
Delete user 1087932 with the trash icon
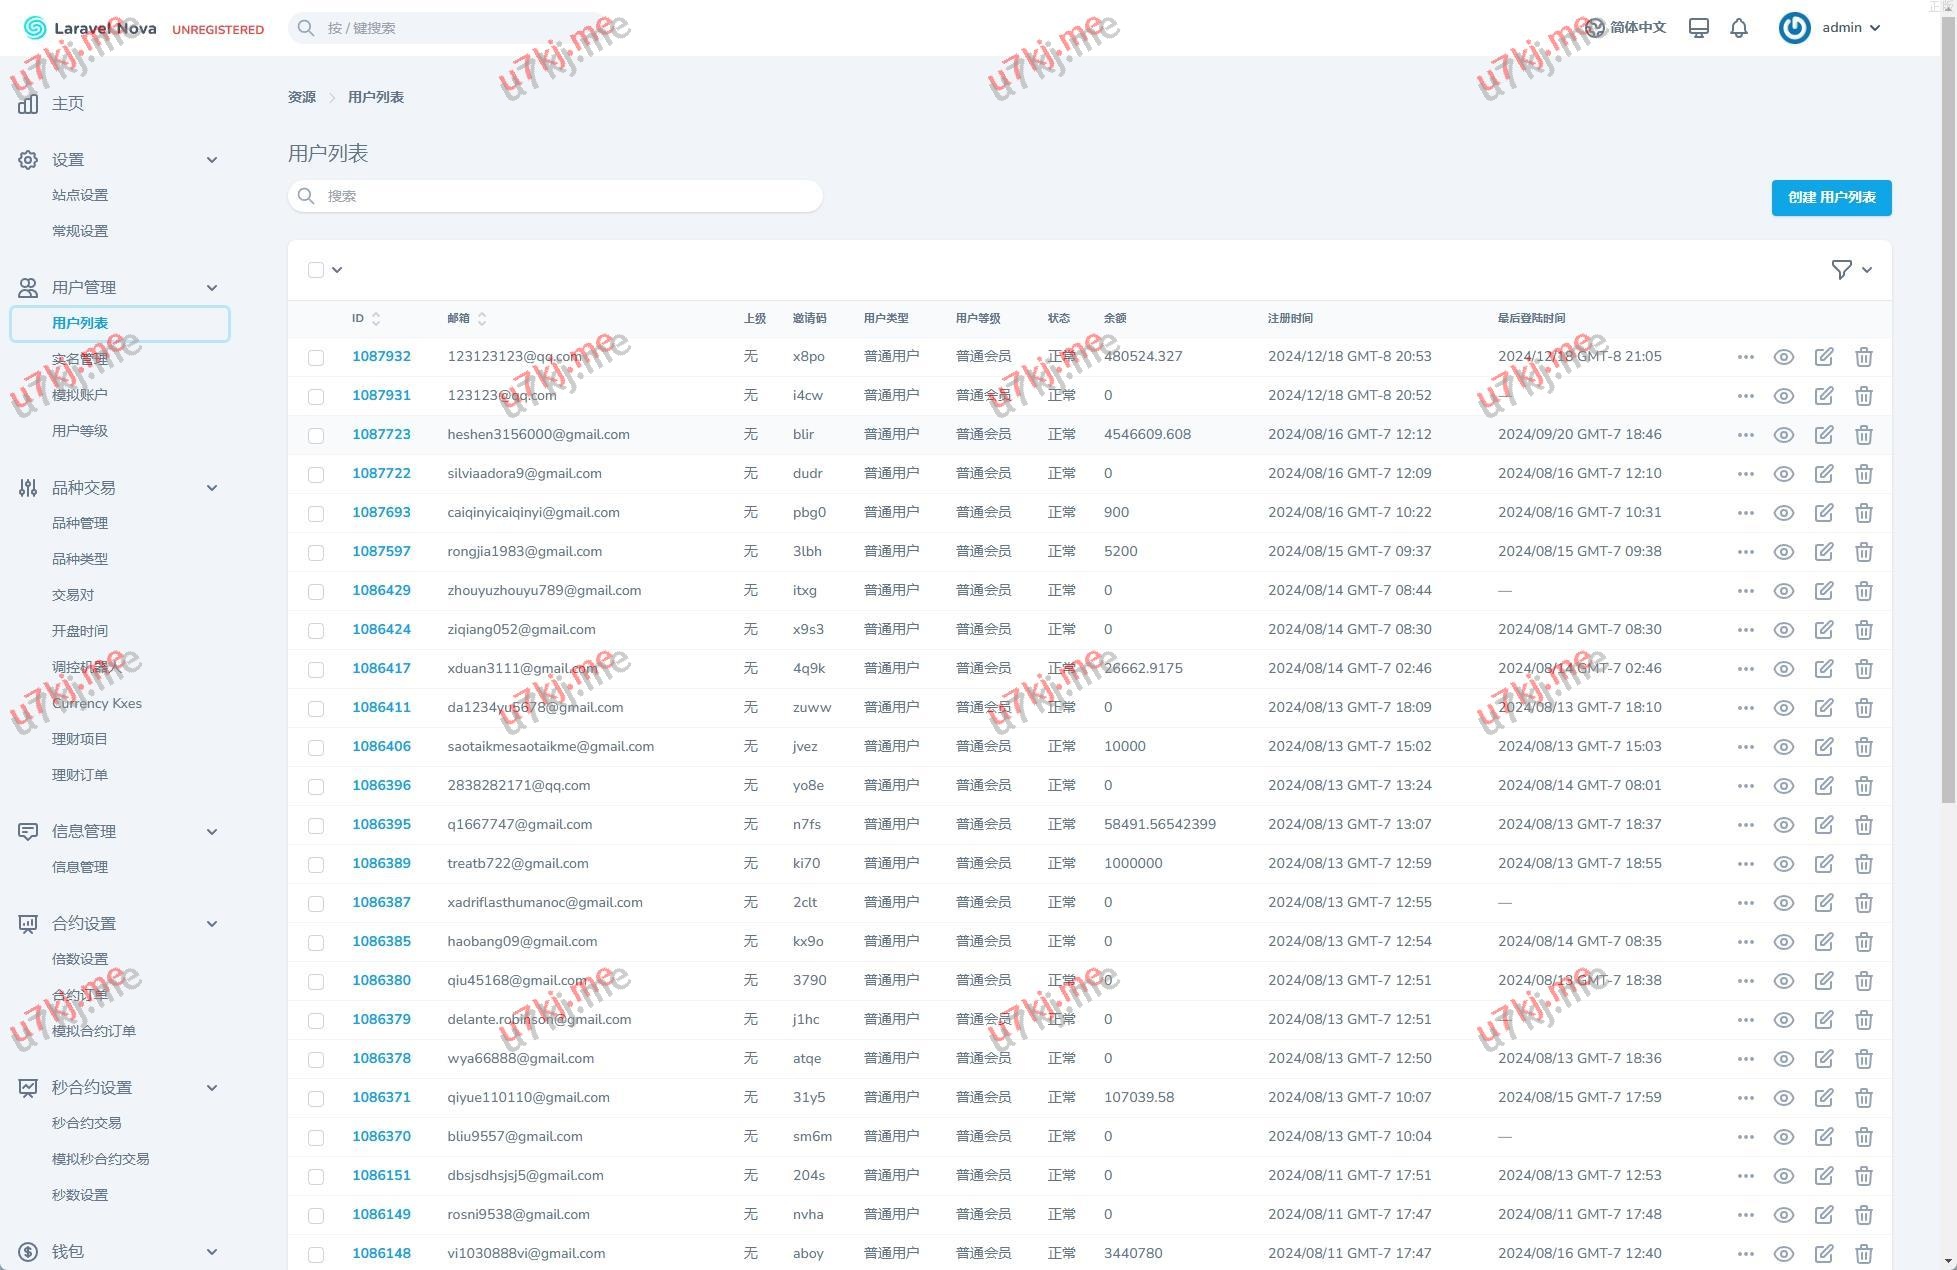tap(1863, 357)
